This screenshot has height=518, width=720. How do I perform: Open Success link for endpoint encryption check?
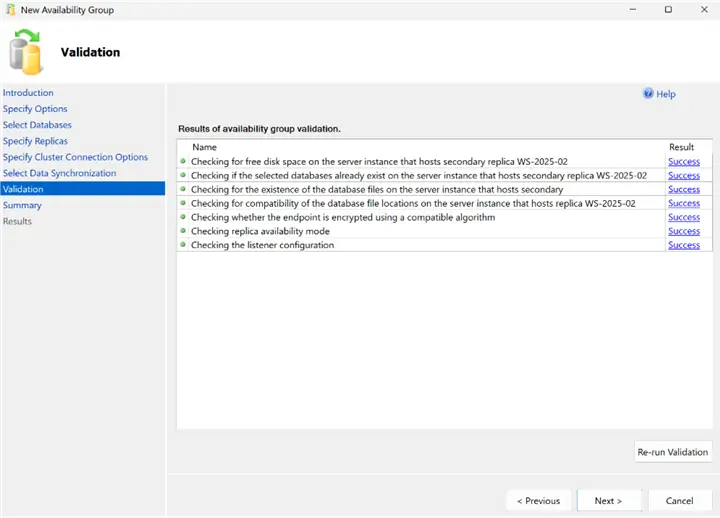click(684, 217)
